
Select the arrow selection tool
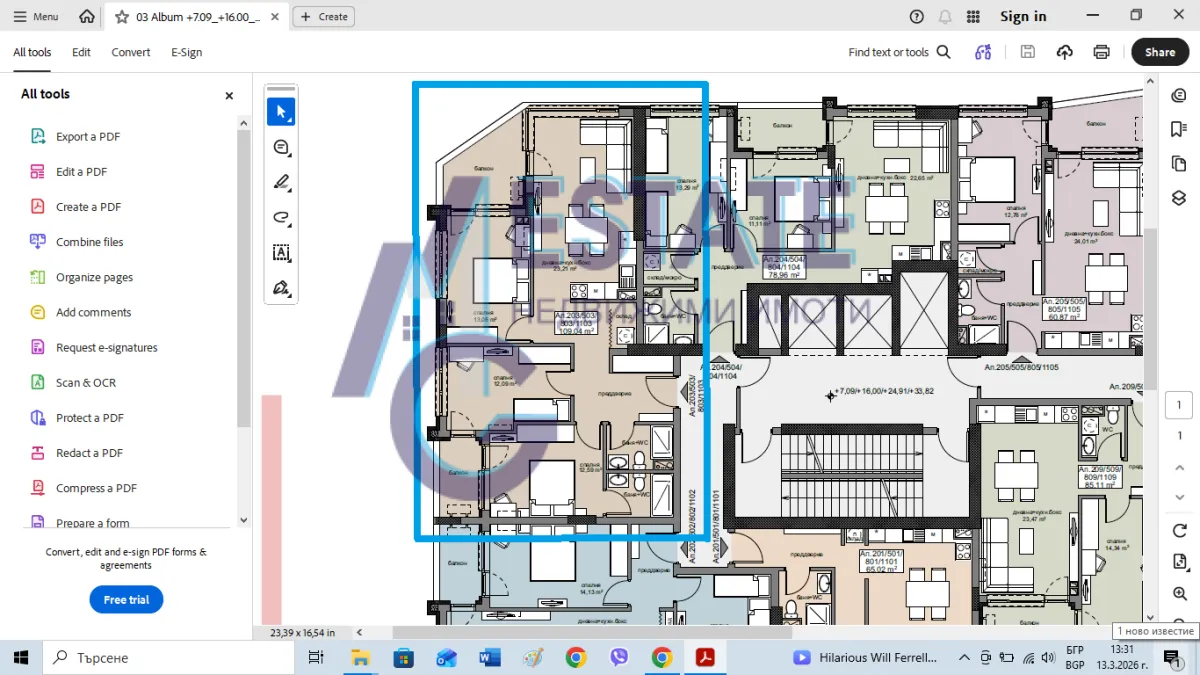(281, 112)
